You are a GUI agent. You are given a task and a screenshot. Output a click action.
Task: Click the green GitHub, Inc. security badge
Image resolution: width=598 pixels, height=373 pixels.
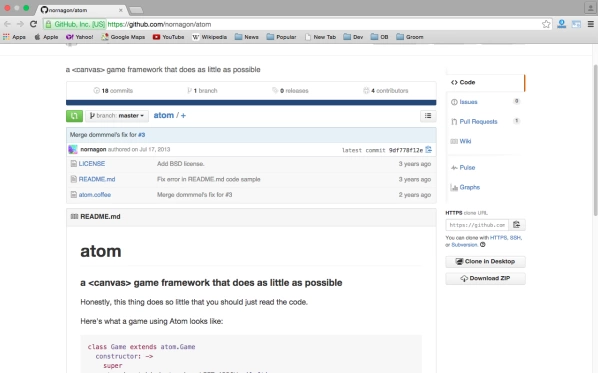coord(75,24)
